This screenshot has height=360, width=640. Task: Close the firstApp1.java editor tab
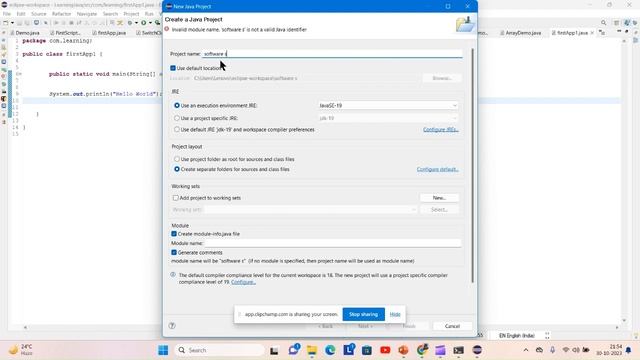[592, 33]
